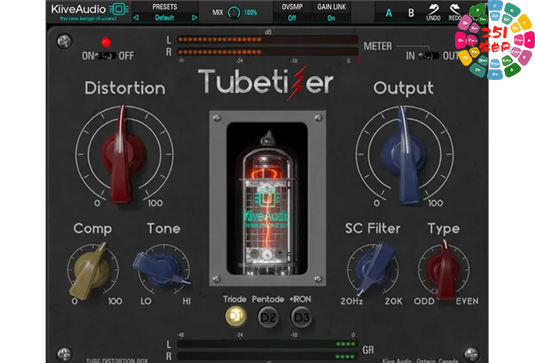The width and height of the screenshot is (535, 363).
Task: Toggle the ON/OFF power switch
Action: [x=106, y=56]
